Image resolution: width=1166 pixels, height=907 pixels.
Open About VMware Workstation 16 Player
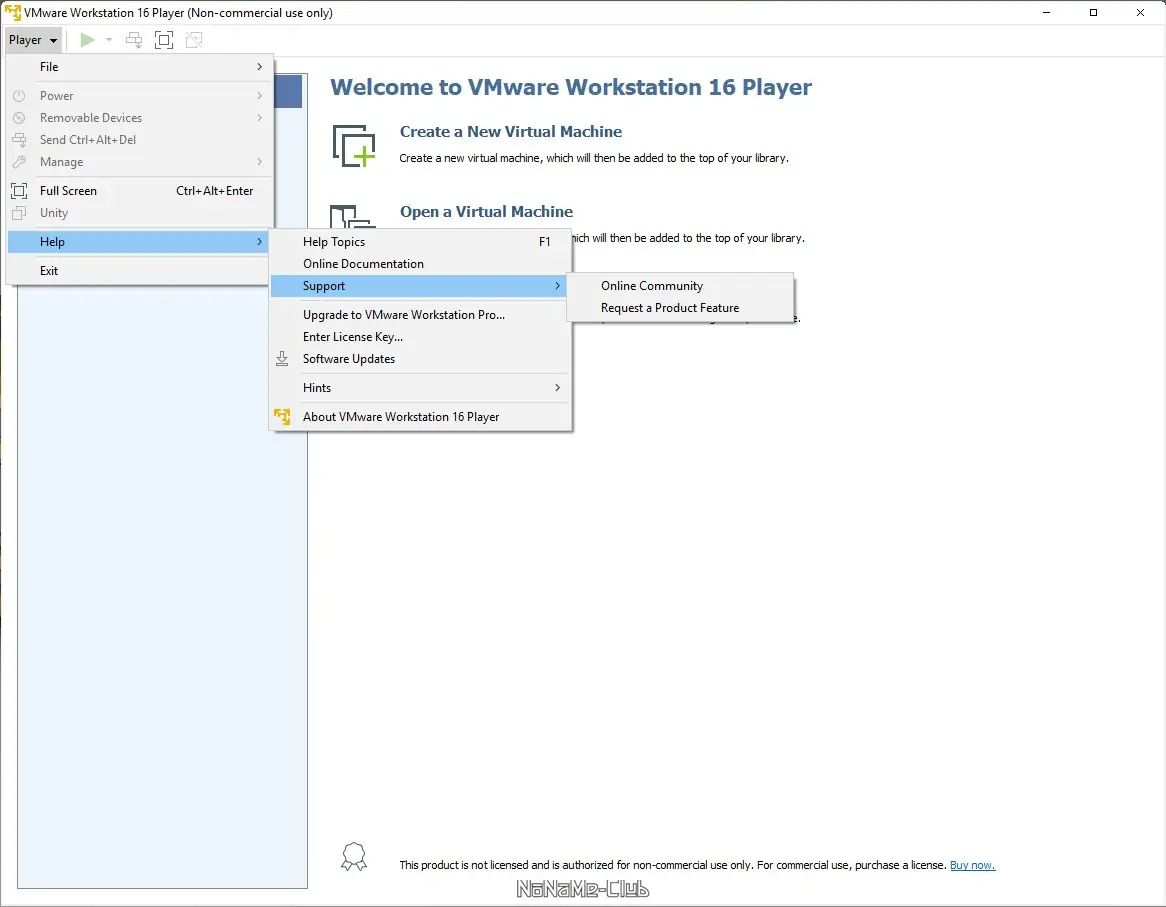(421, 417)
